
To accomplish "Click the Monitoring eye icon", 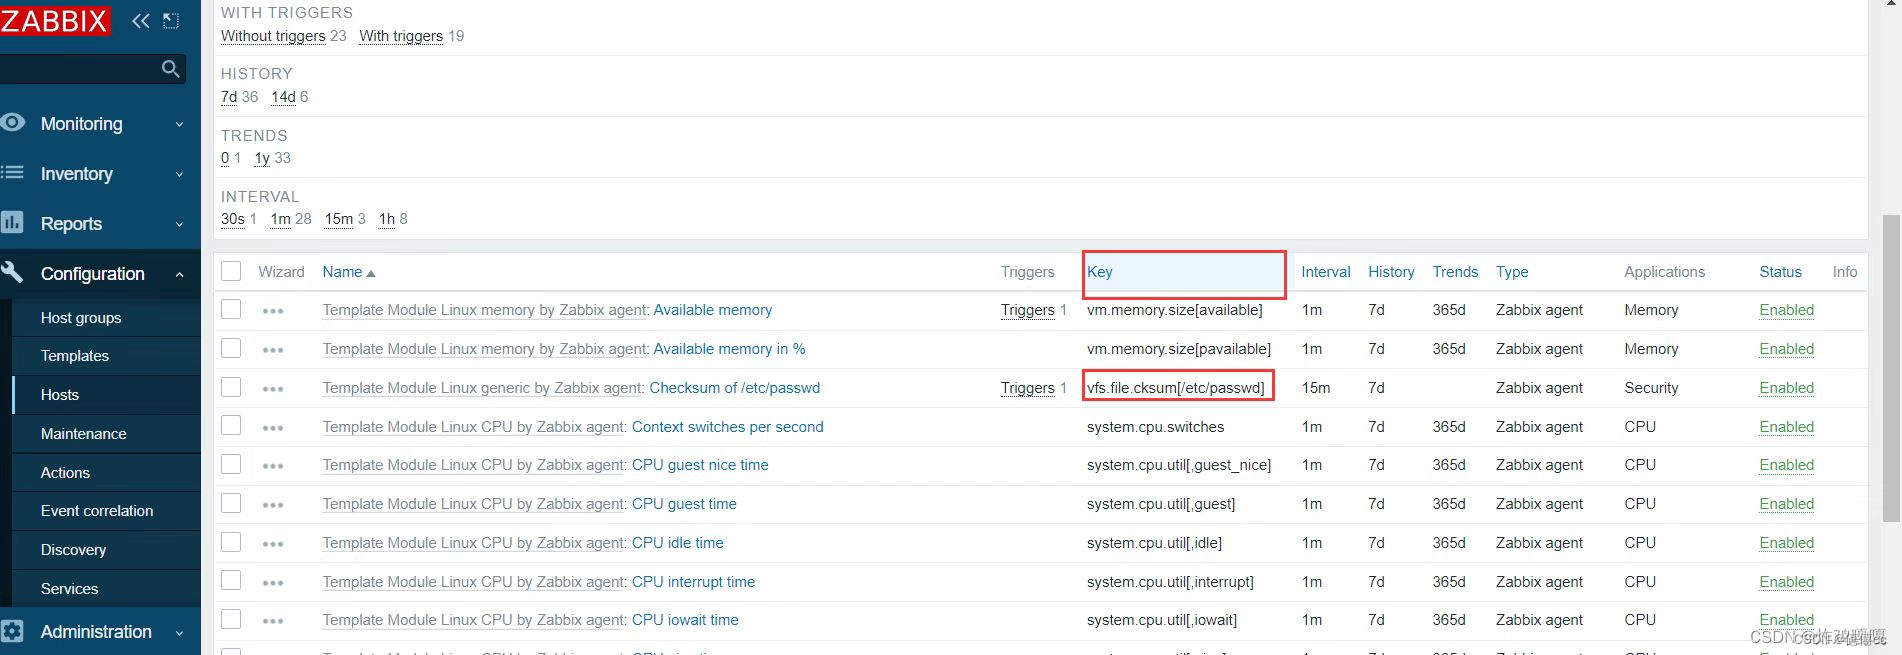I will 13,123.
